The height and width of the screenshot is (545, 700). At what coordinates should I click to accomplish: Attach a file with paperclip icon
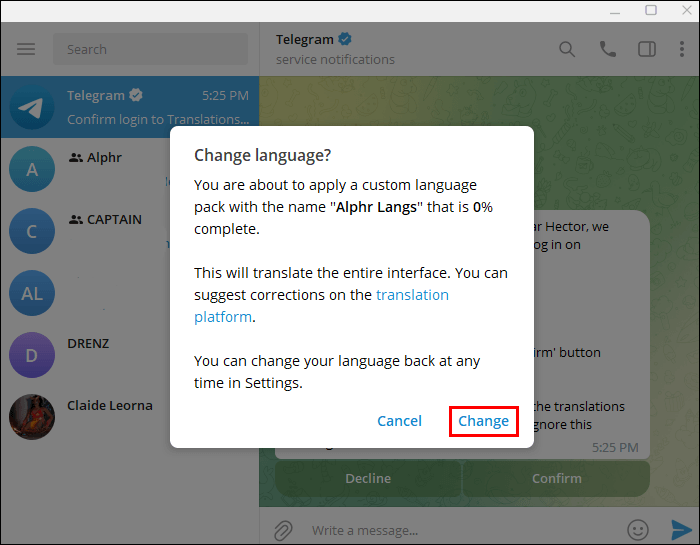pyautogui.click(x=283, y=530)
